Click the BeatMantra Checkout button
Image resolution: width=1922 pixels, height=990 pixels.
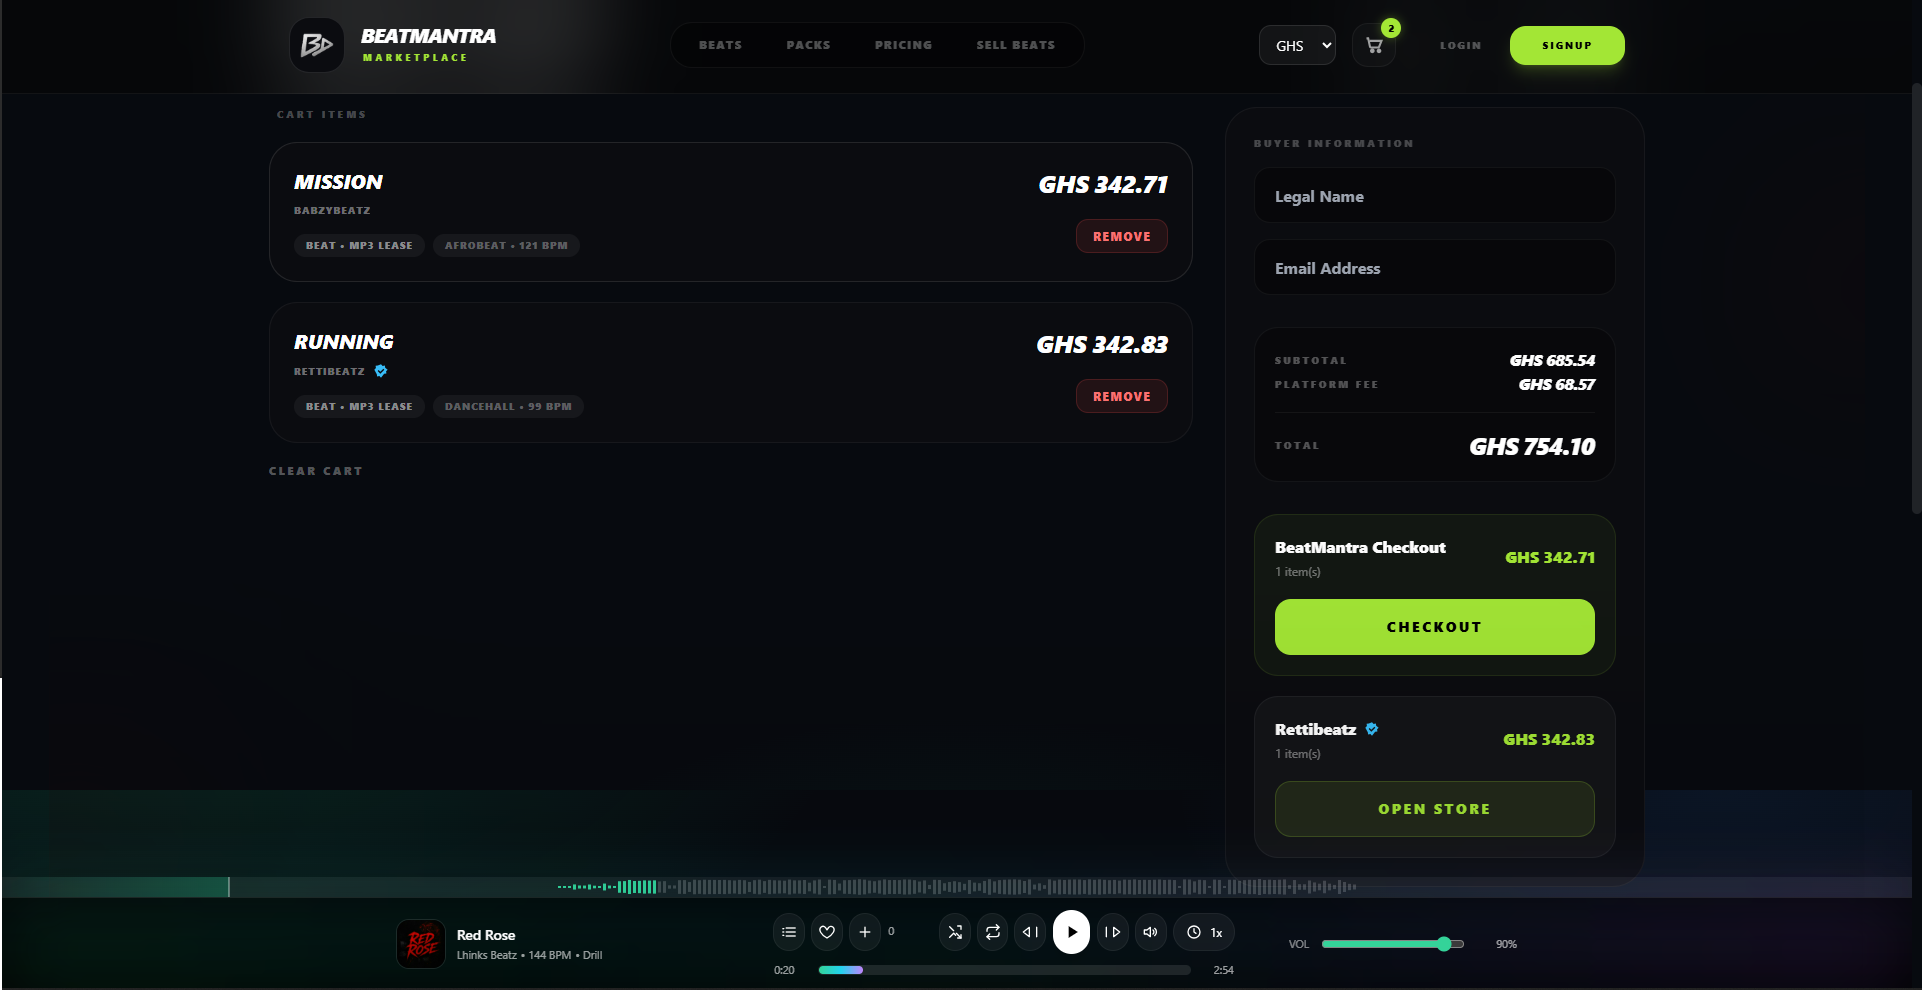click(1434, 627)
